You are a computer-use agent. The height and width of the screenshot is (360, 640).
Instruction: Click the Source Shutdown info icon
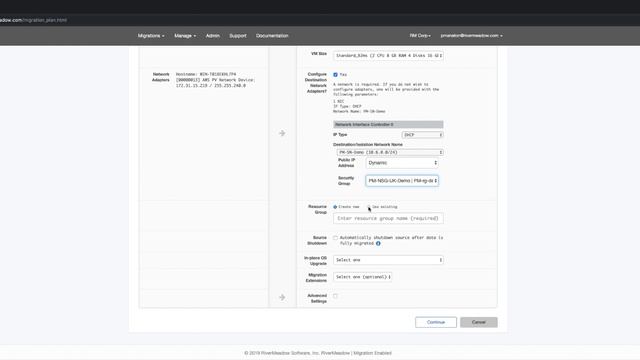coord(378,244)
